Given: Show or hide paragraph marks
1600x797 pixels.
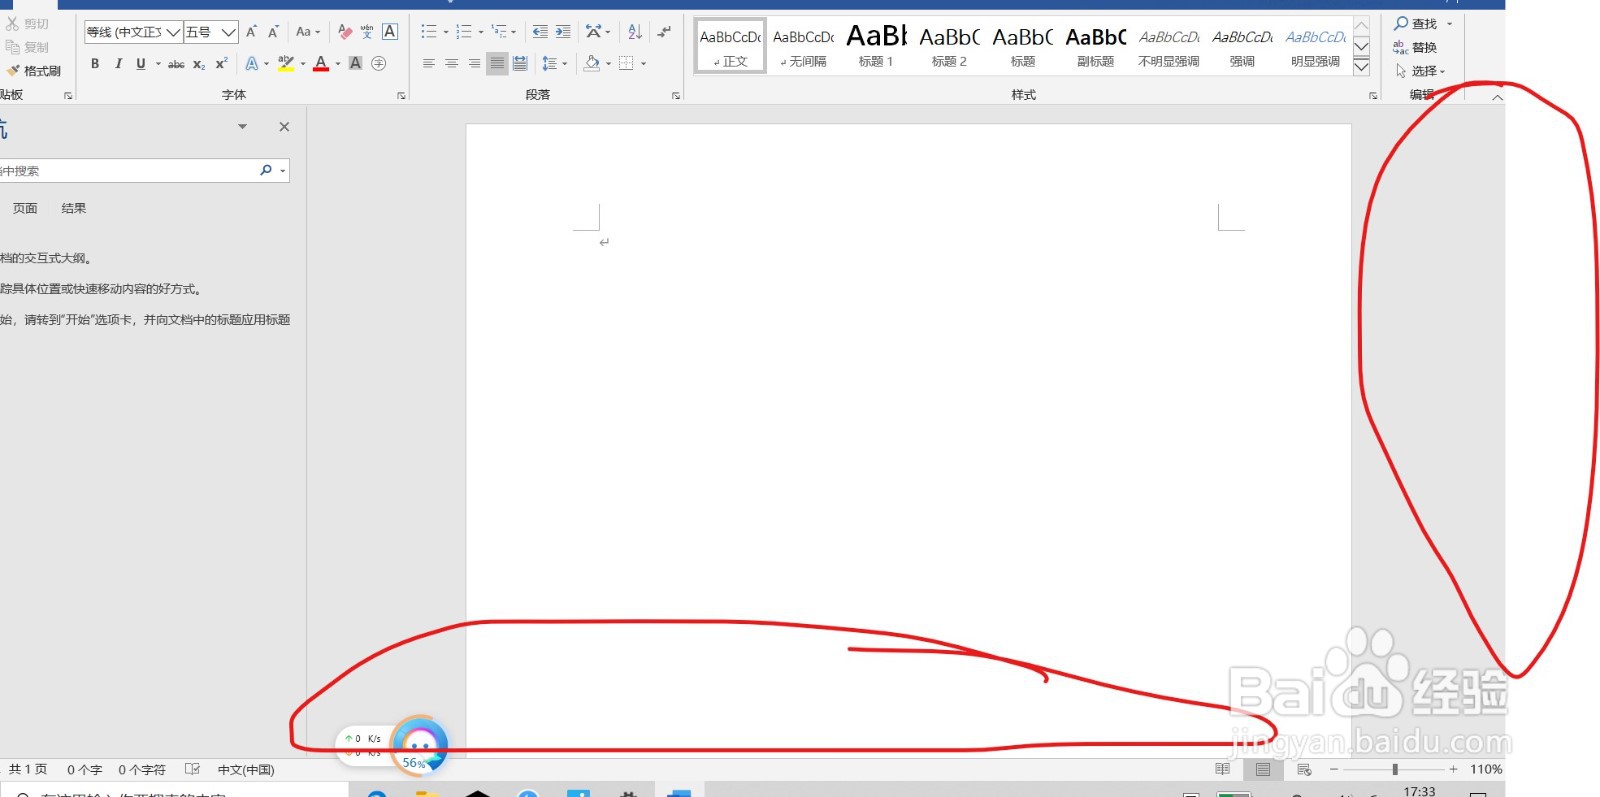Looking at the screenshot, I should pyautogui.click(x=664, y=32).
